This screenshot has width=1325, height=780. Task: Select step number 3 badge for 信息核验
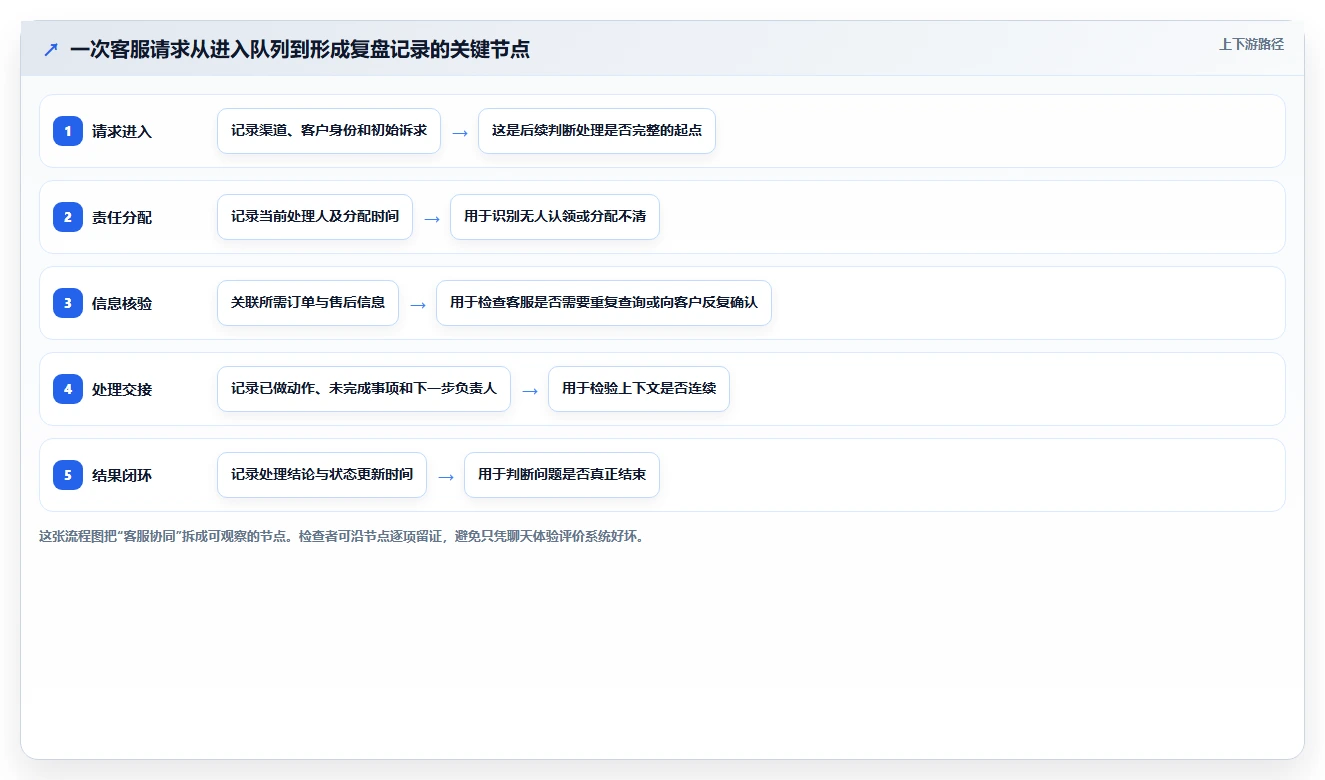68,302
